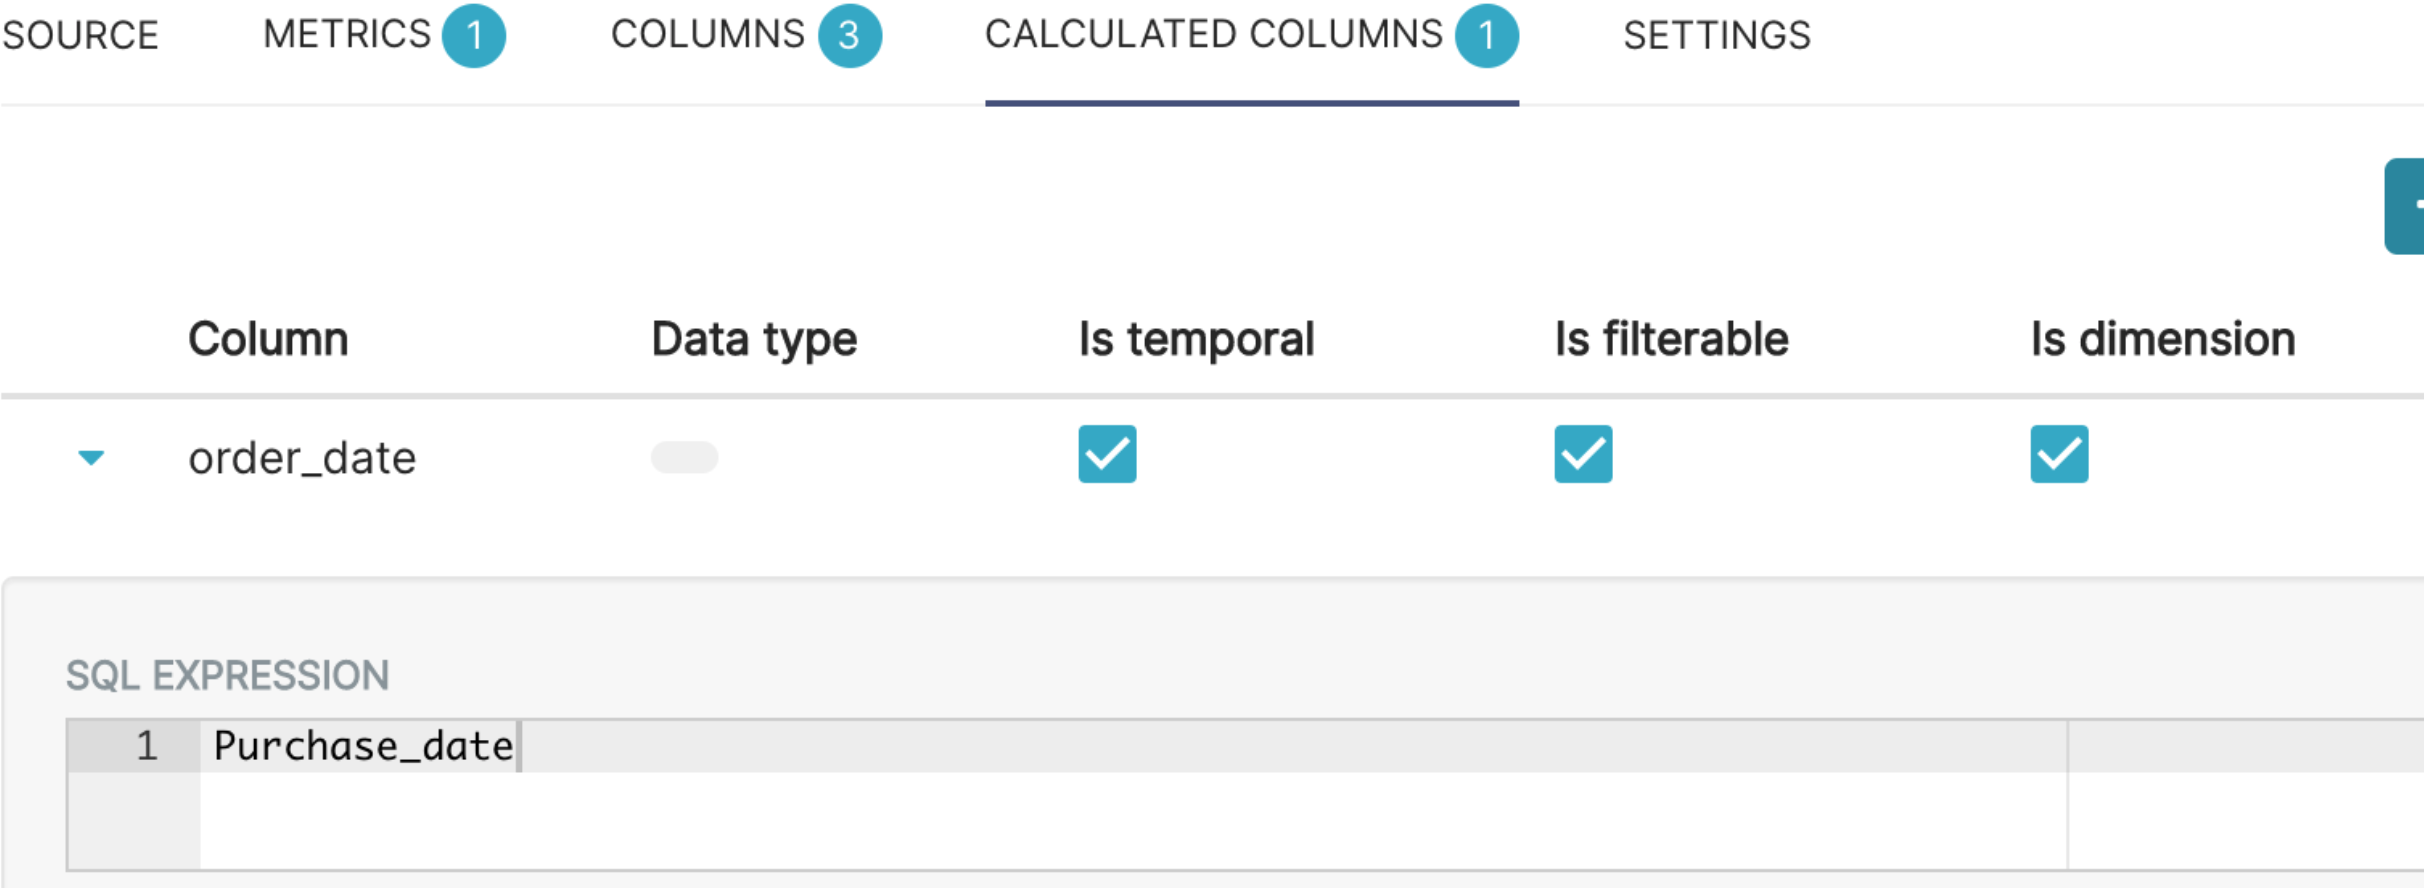Open the COLUMNS tab
Screen dimensions: 2424x888
(707, 36)
